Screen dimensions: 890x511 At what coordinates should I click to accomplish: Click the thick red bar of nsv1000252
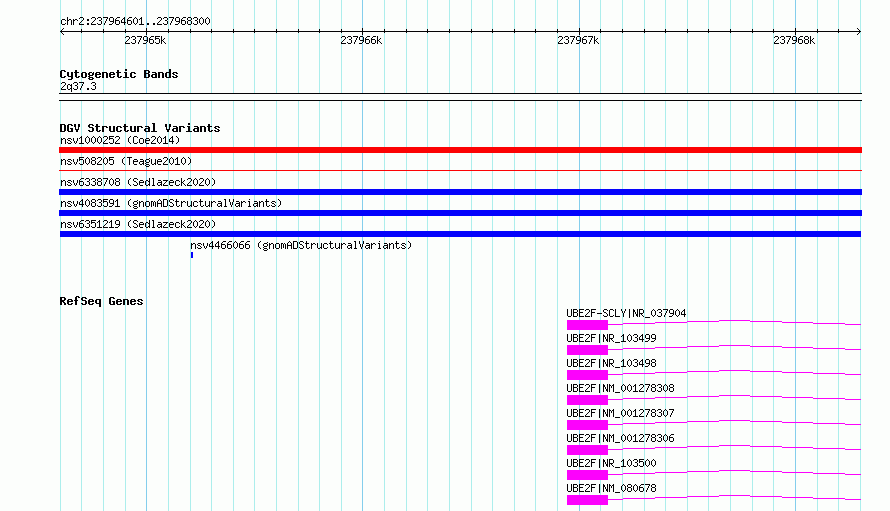(460, 150)
